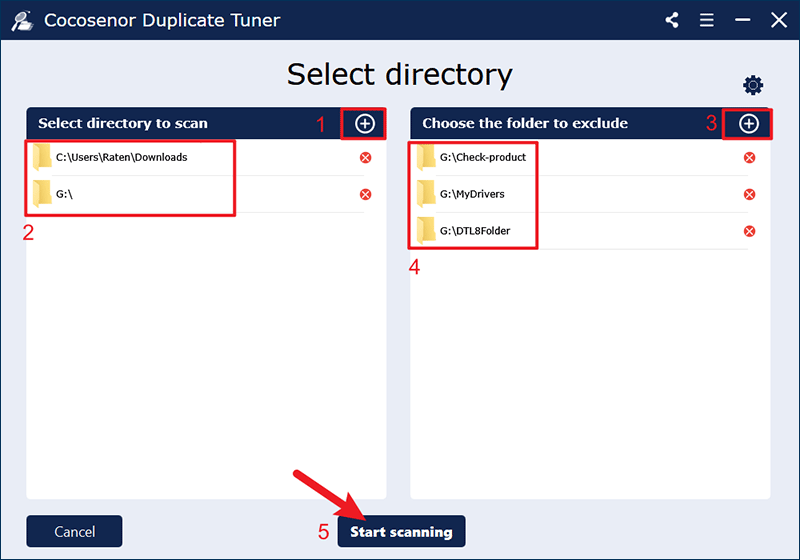Remove G:\ from the scan list
The height and width of the screenshot is (560, 800).
coord(365,194)
